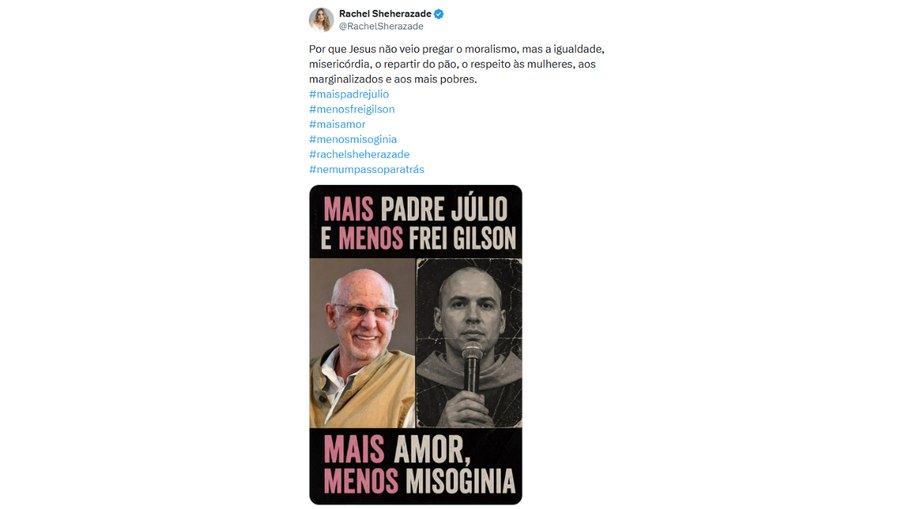Click the blue verified badge icon
The image size is (906, 509).
(439, 14)
